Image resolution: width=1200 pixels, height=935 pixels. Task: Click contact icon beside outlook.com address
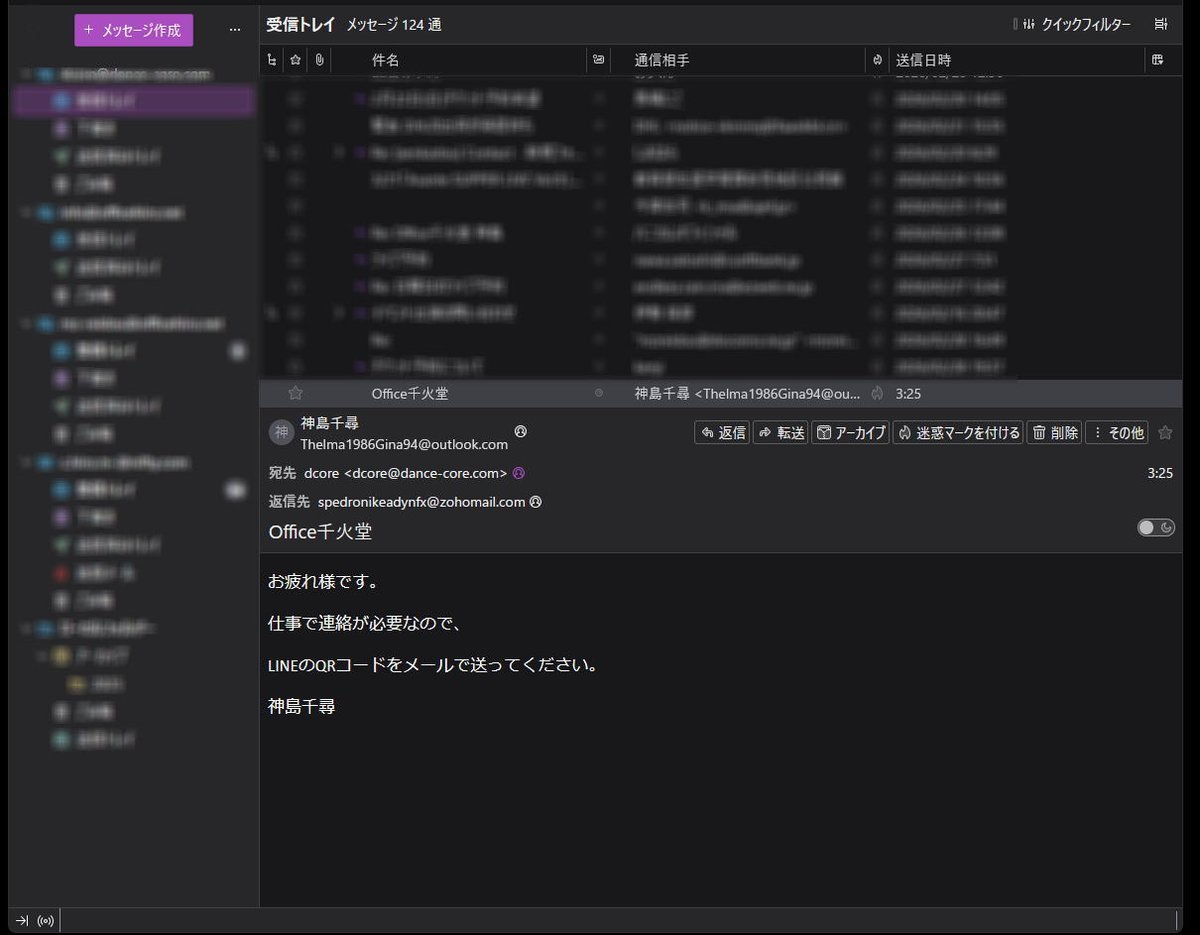(520, 432)
